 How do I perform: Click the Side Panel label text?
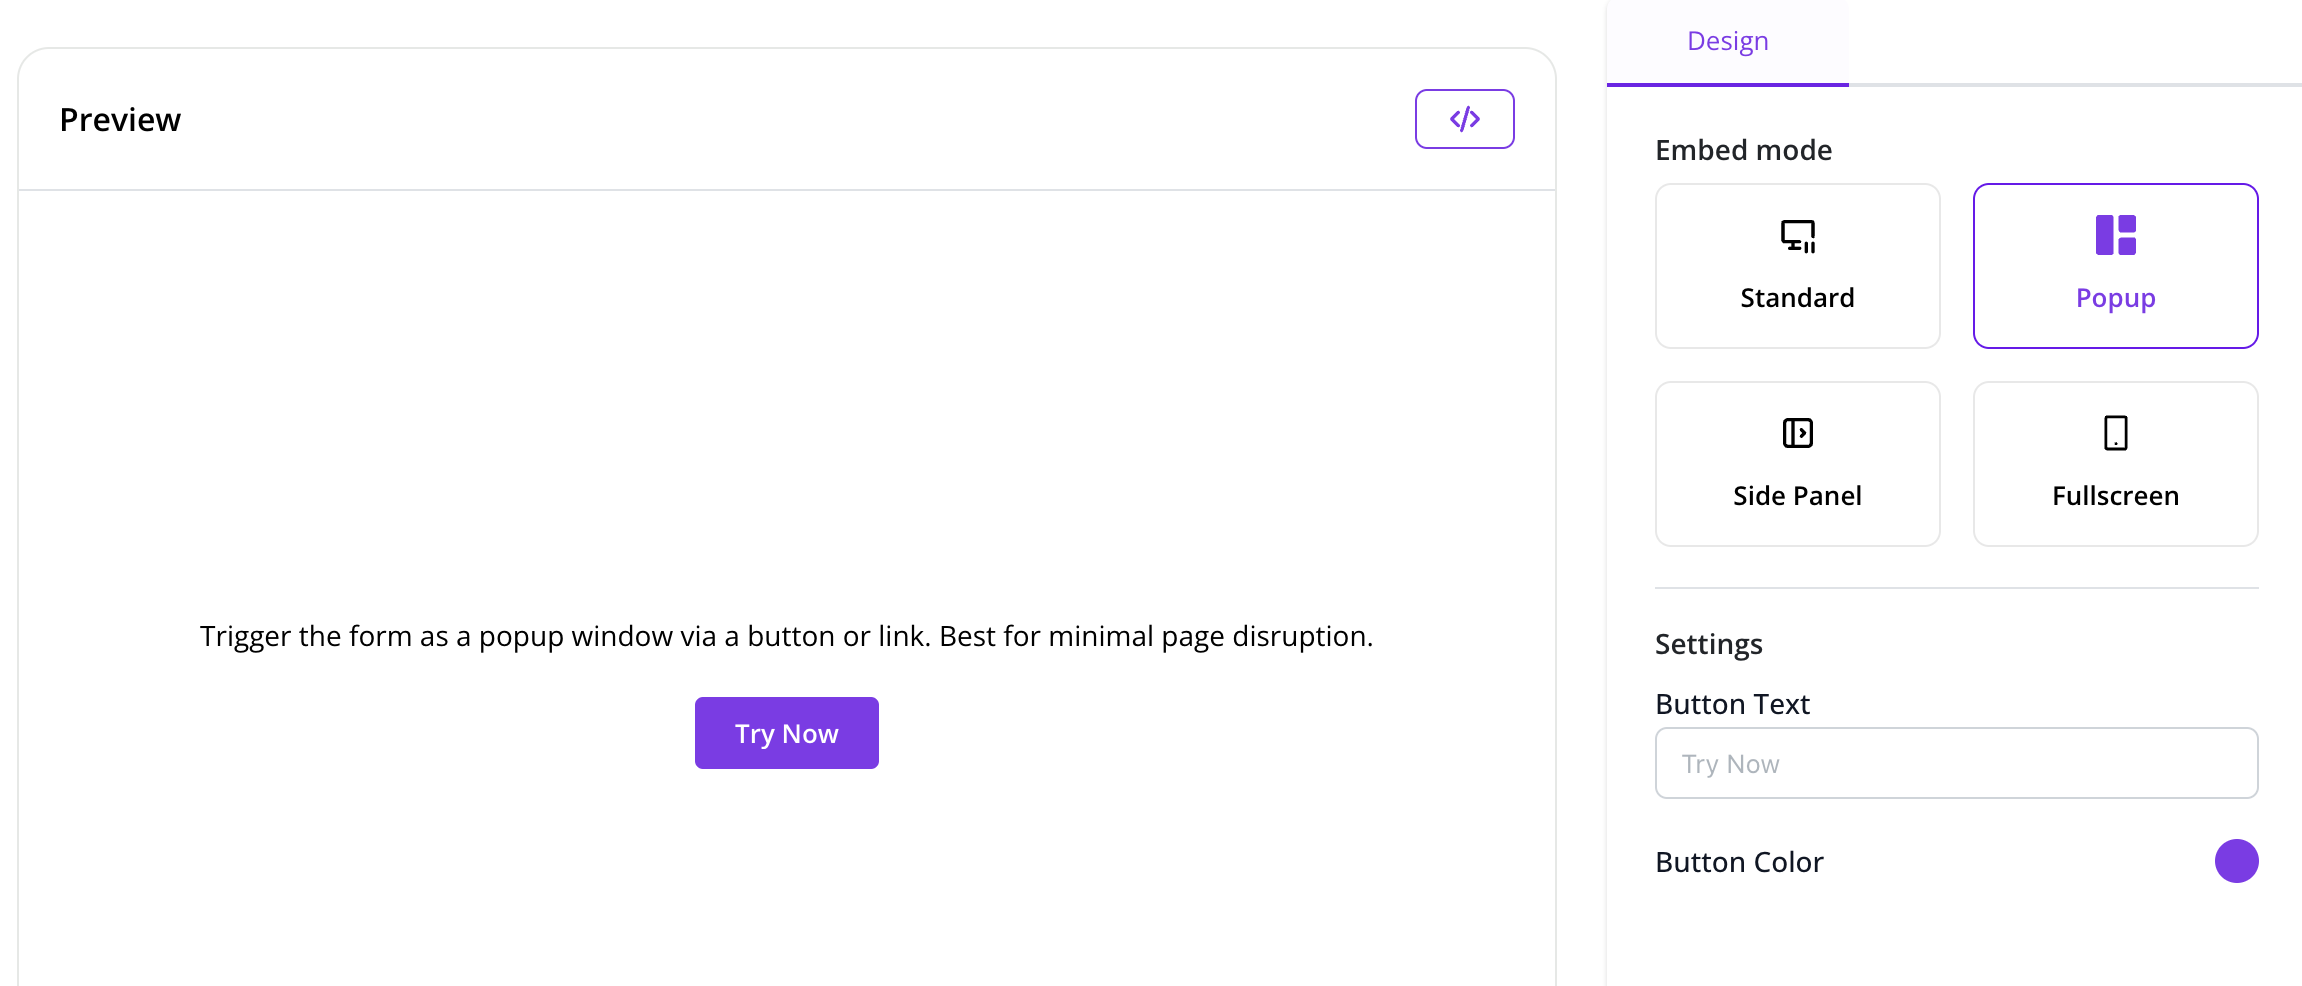[1797, 496]
